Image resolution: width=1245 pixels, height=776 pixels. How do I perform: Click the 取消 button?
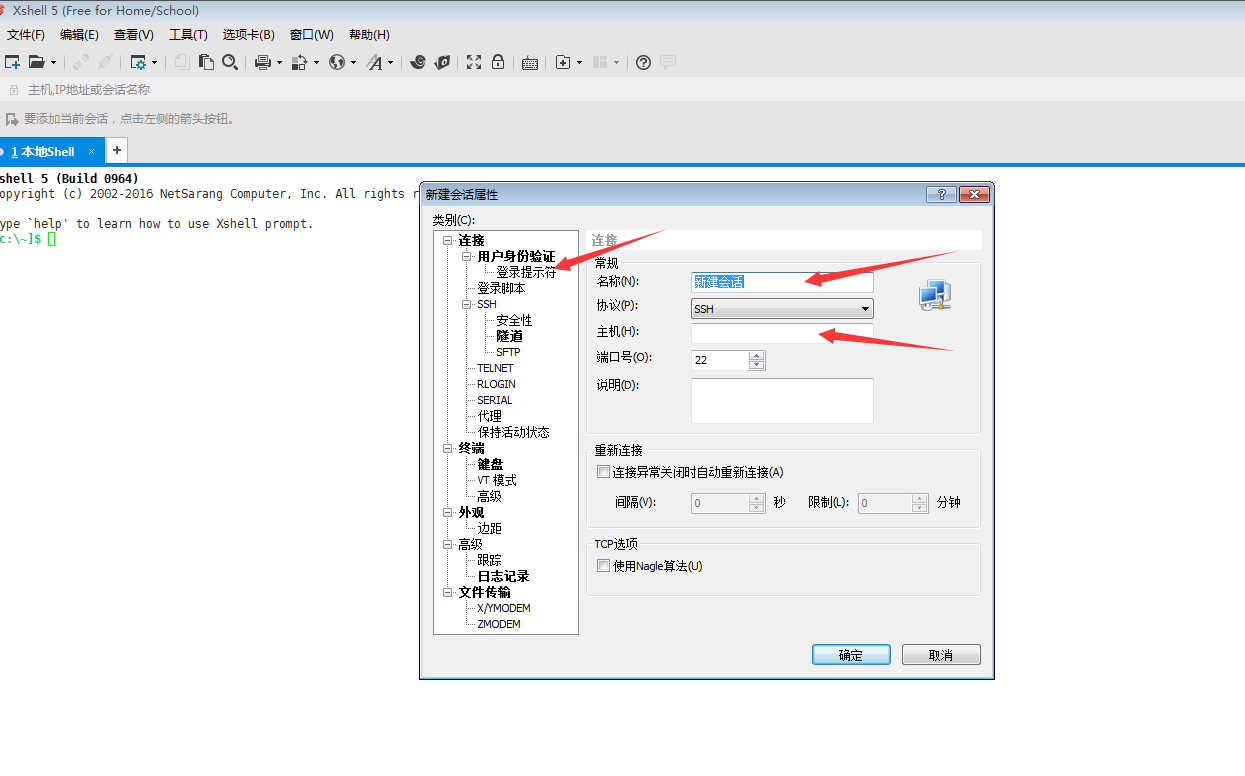click(x=941, y=655)
